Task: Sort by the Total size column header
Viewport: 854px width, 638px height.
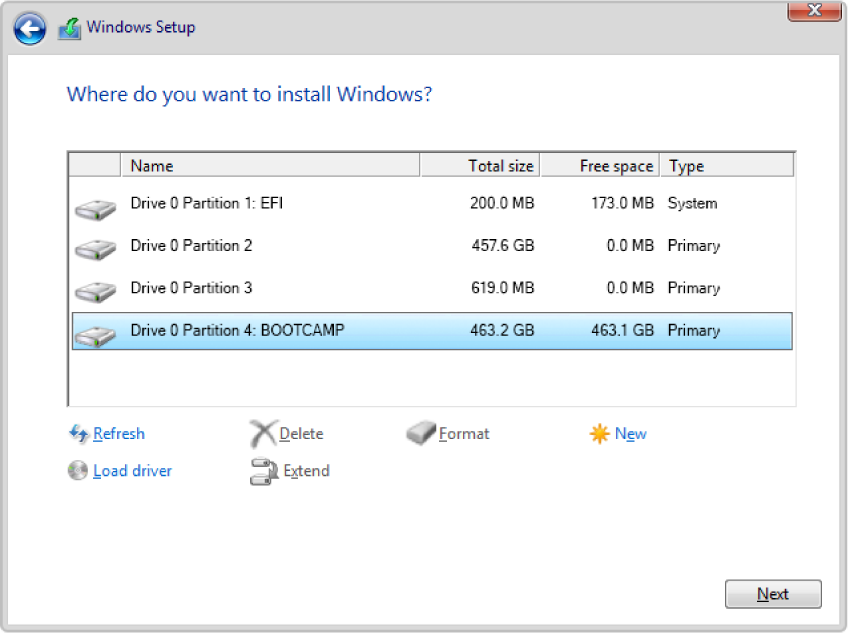Action: click(480, 166)
